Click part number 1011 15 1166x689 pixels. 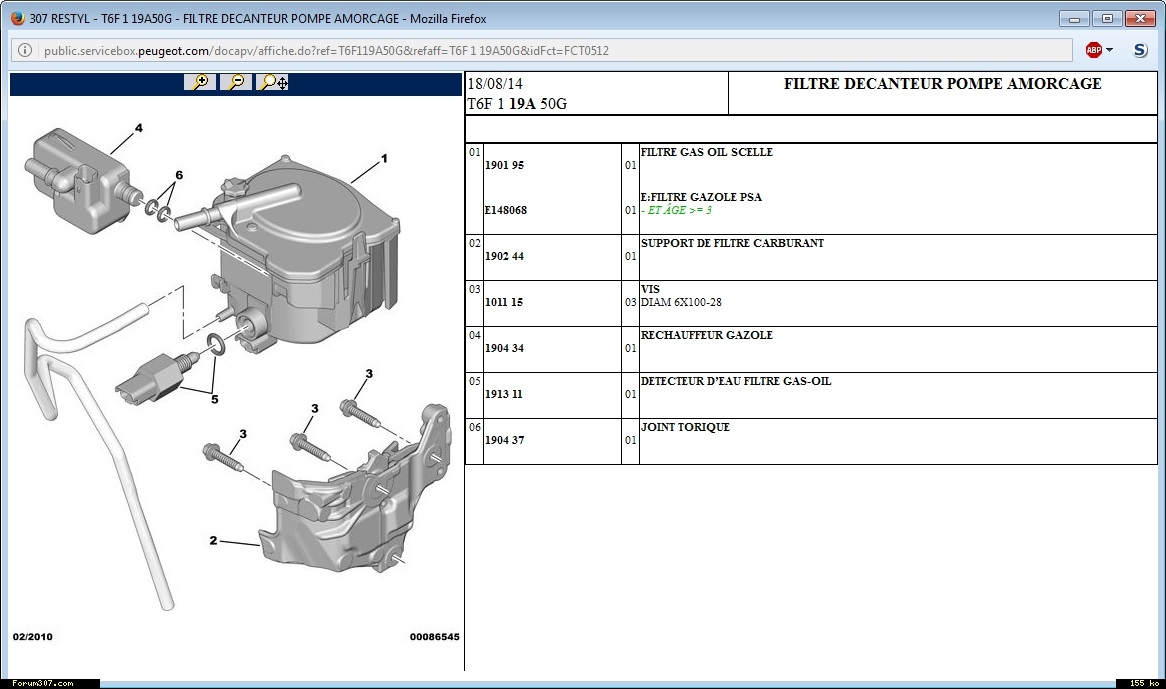504,302
